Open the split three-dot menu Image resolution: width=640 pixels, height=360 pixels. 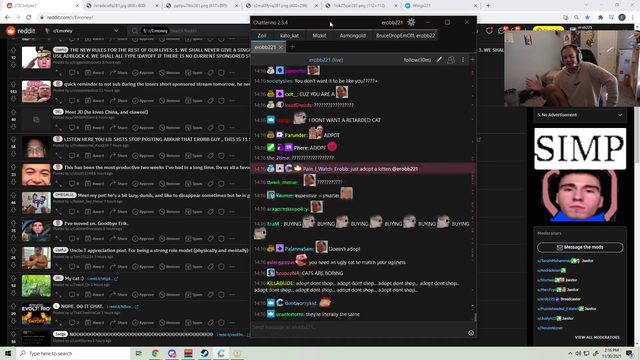click(463, 60)
